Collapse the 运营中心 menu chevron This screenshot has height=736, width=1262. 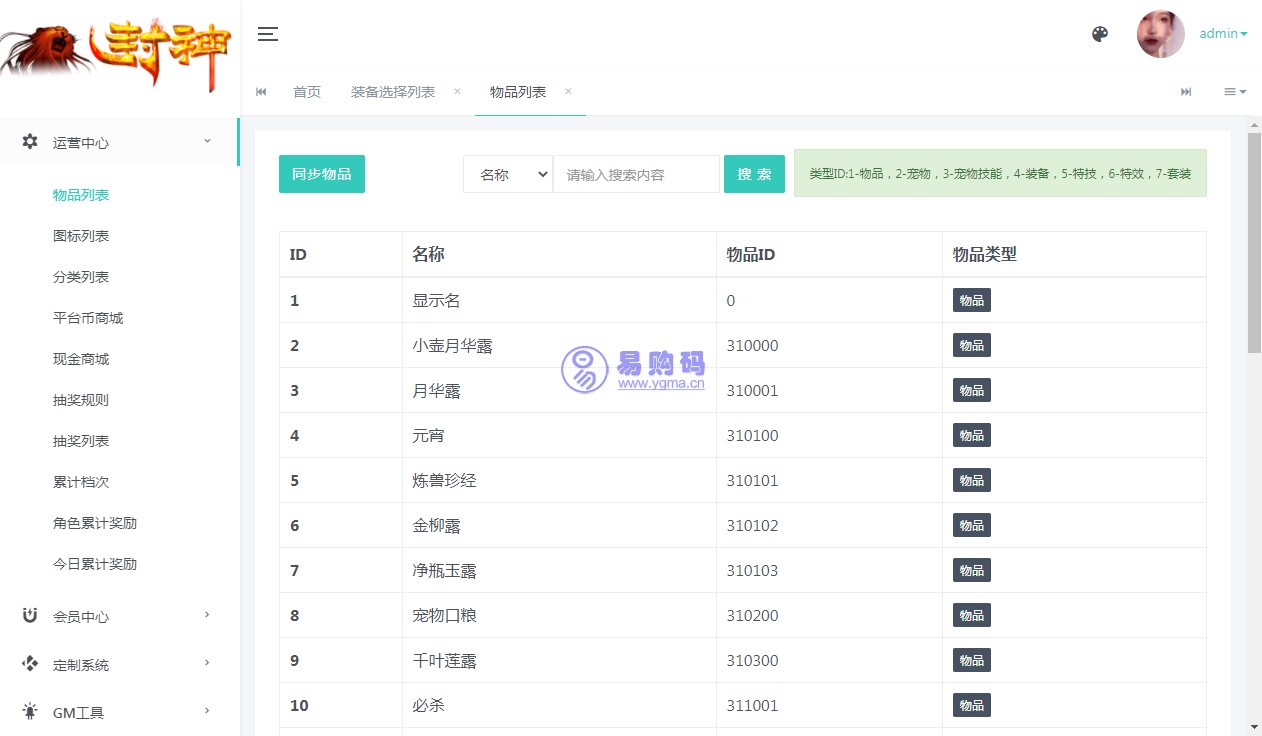pyautogui.click(x=207, y=141)
